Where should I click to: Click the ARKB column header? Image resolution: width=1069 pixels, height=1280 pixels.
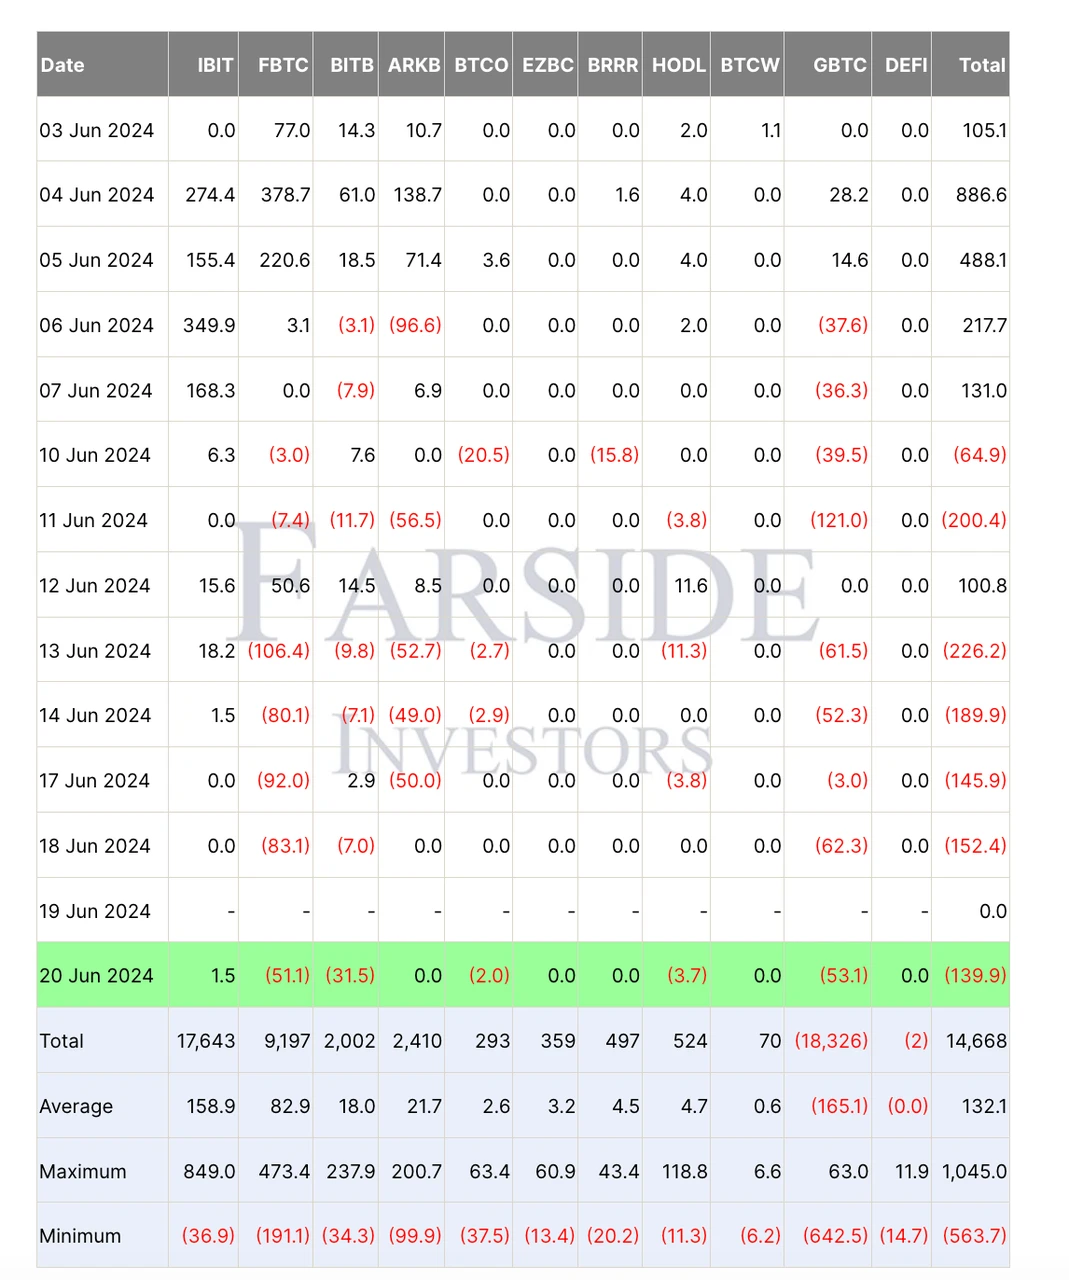414,65
